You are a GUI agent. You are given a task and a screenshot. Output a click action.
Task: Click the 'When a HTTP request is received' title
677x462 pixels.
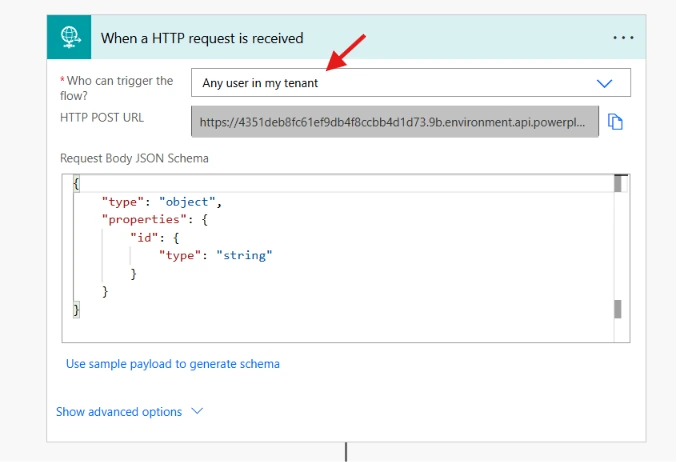(x=202, y=38)
